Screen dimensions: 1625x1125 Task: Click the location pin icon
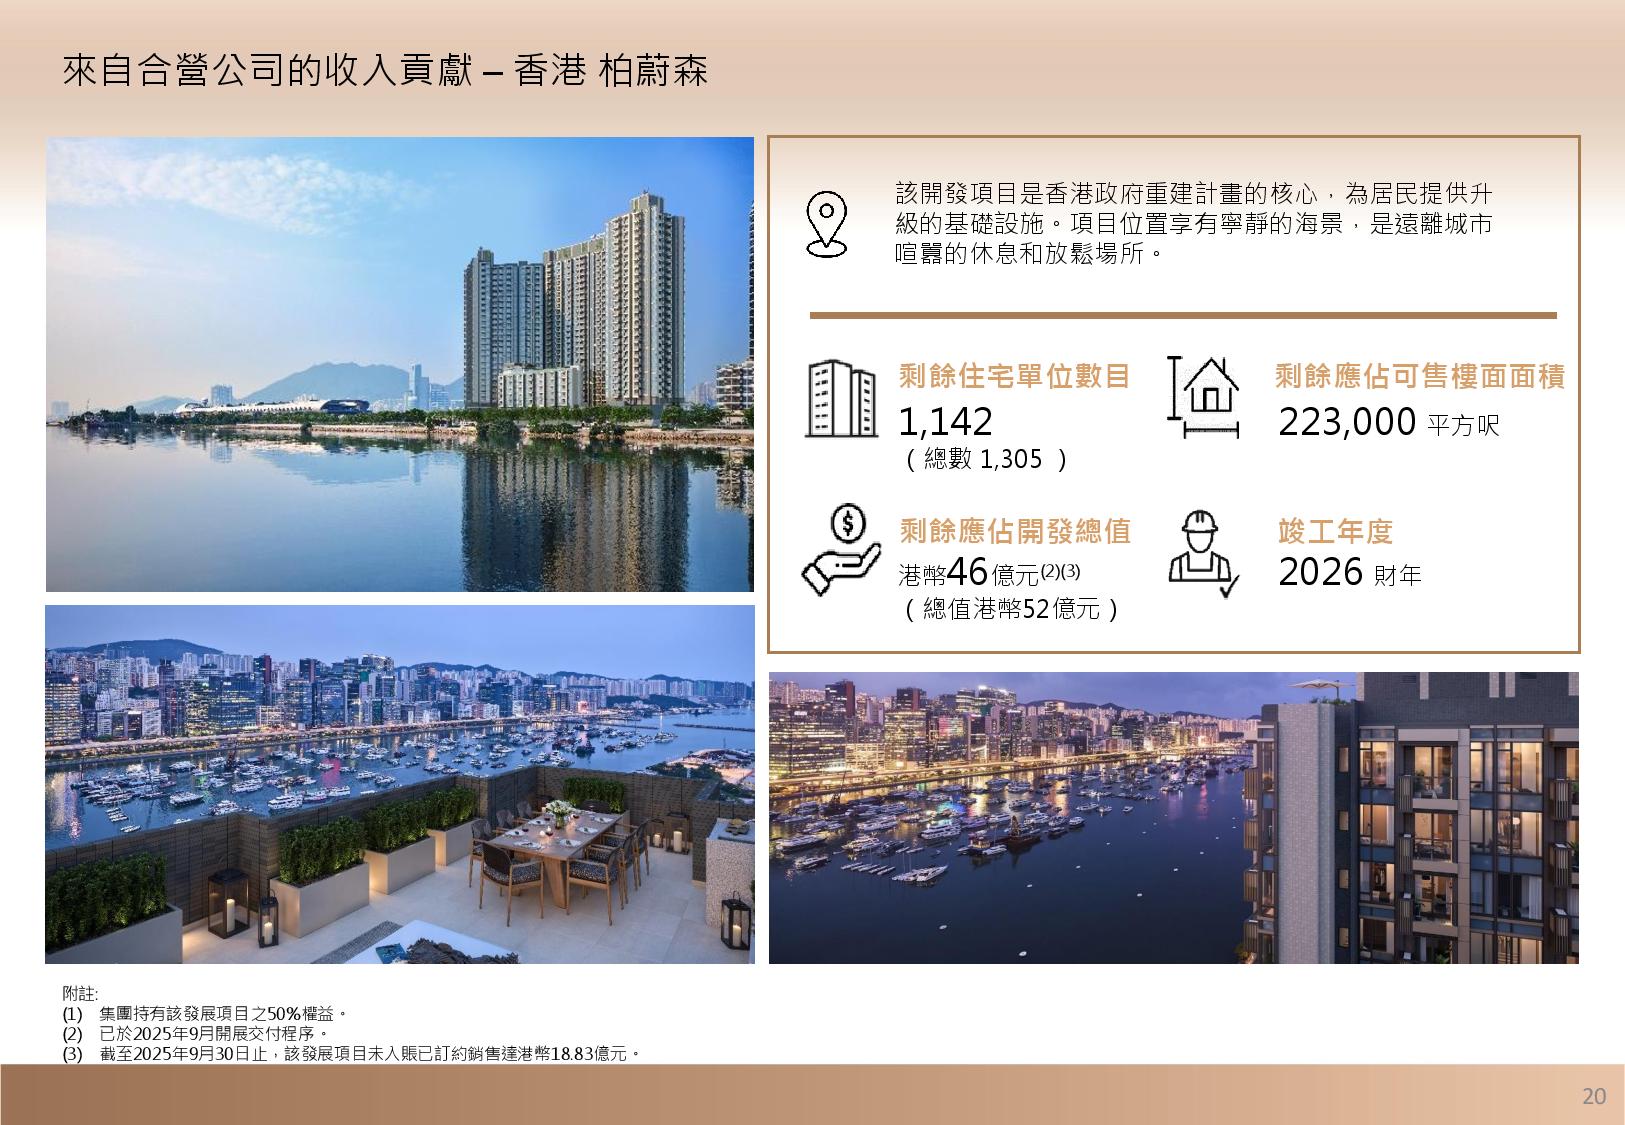click(826, 225)
